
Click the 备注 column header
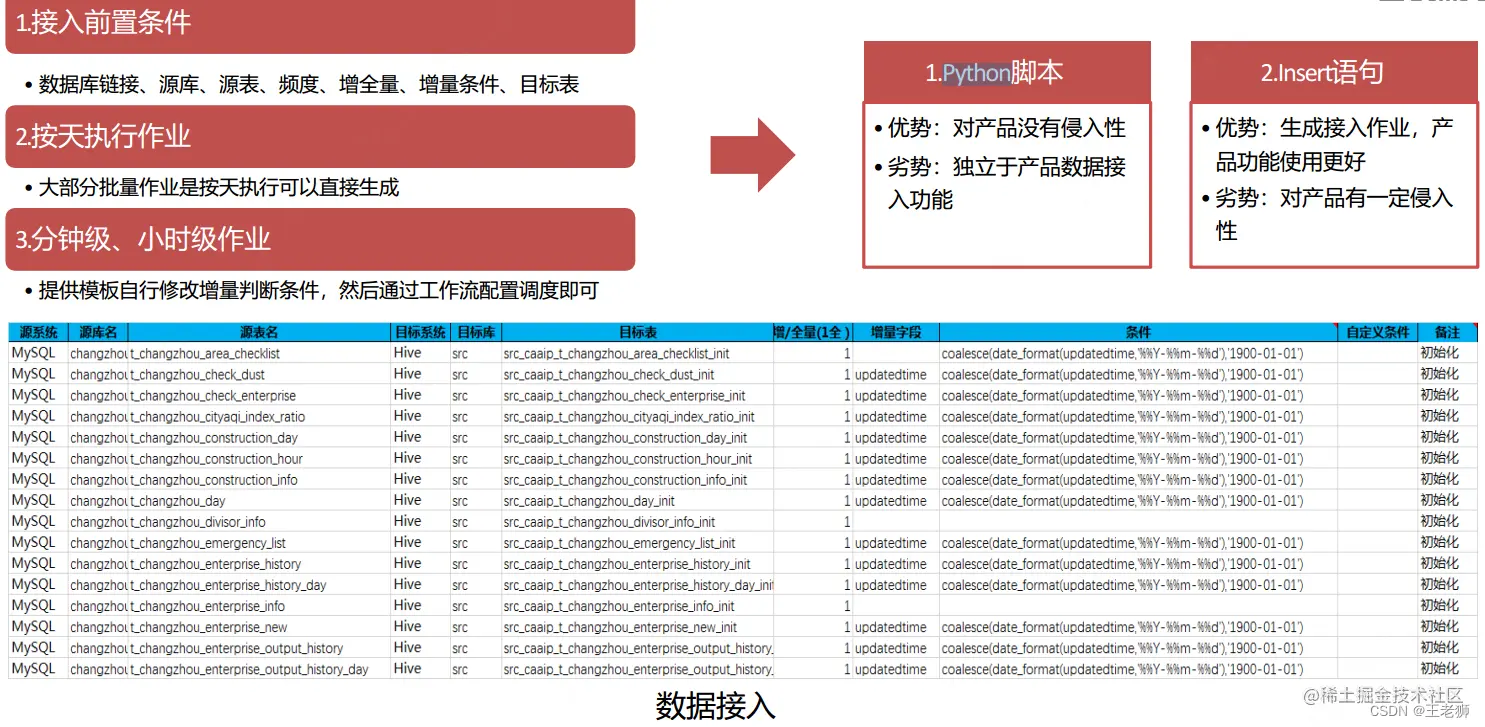tap(1446, 332)
